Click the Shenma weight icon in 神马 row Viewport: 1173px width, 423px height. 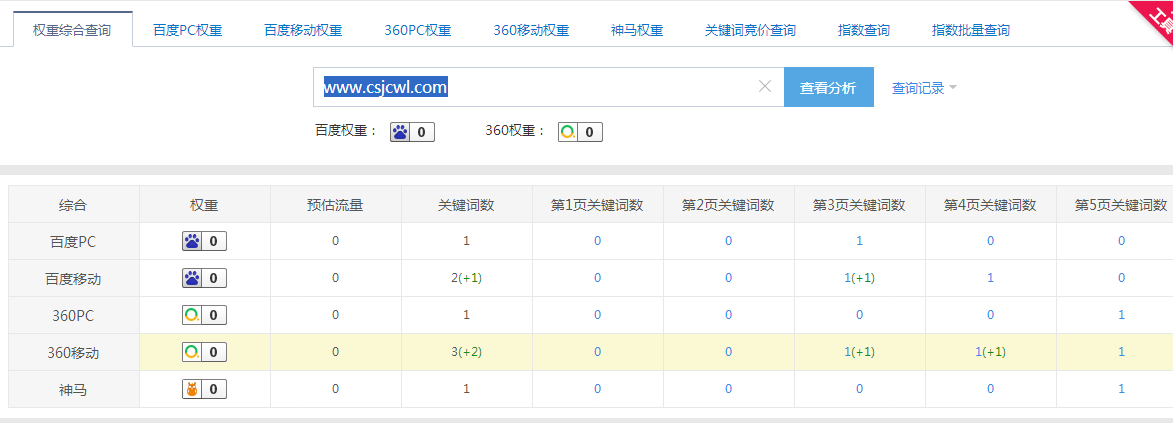pyautogui.click(x=192, y=389)
